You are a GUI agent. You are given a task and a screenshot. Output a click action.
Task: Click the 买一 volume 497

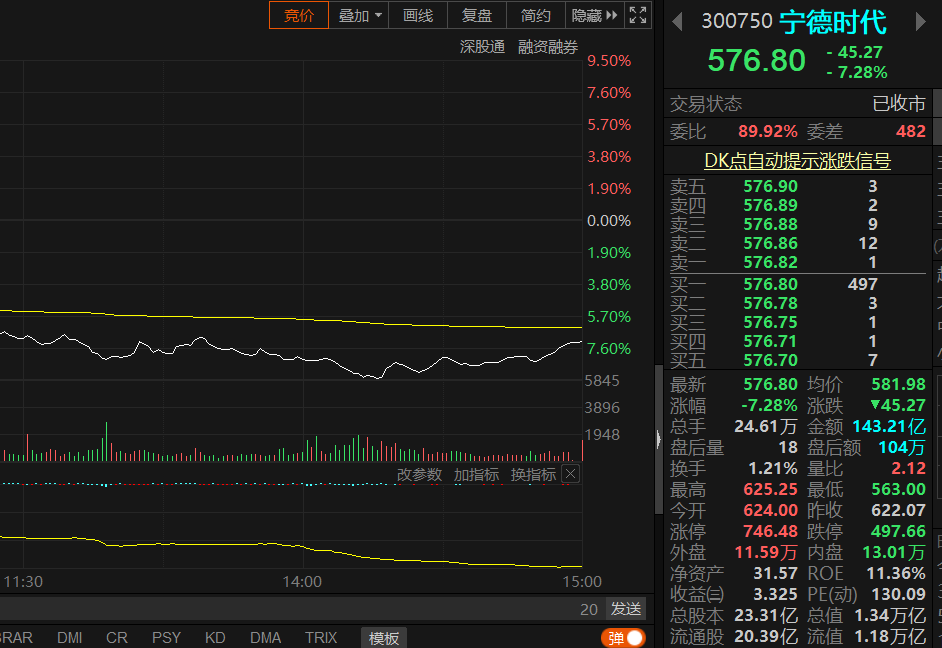(x=863, y=284)
